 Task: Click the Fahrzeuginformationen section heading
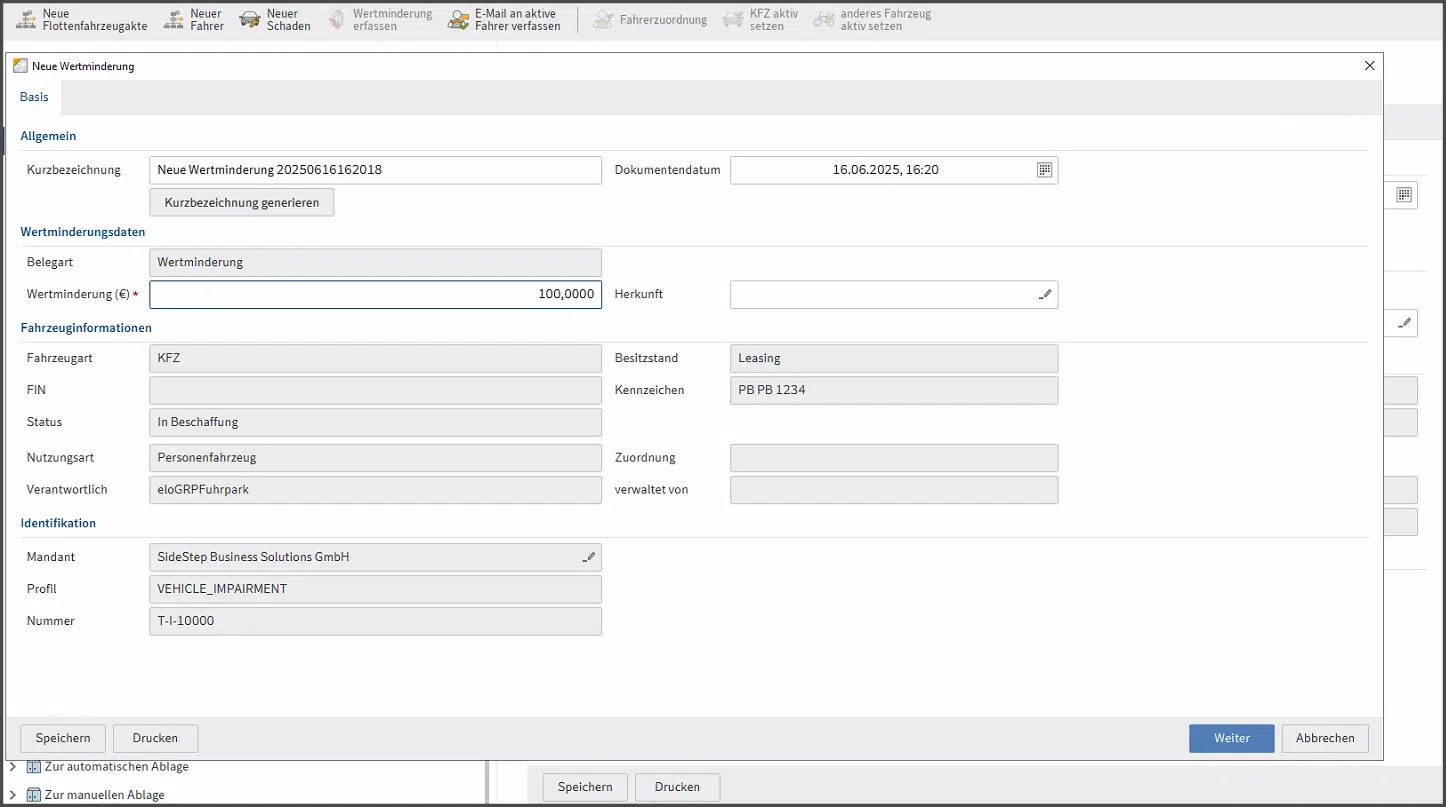pos(86,328)
